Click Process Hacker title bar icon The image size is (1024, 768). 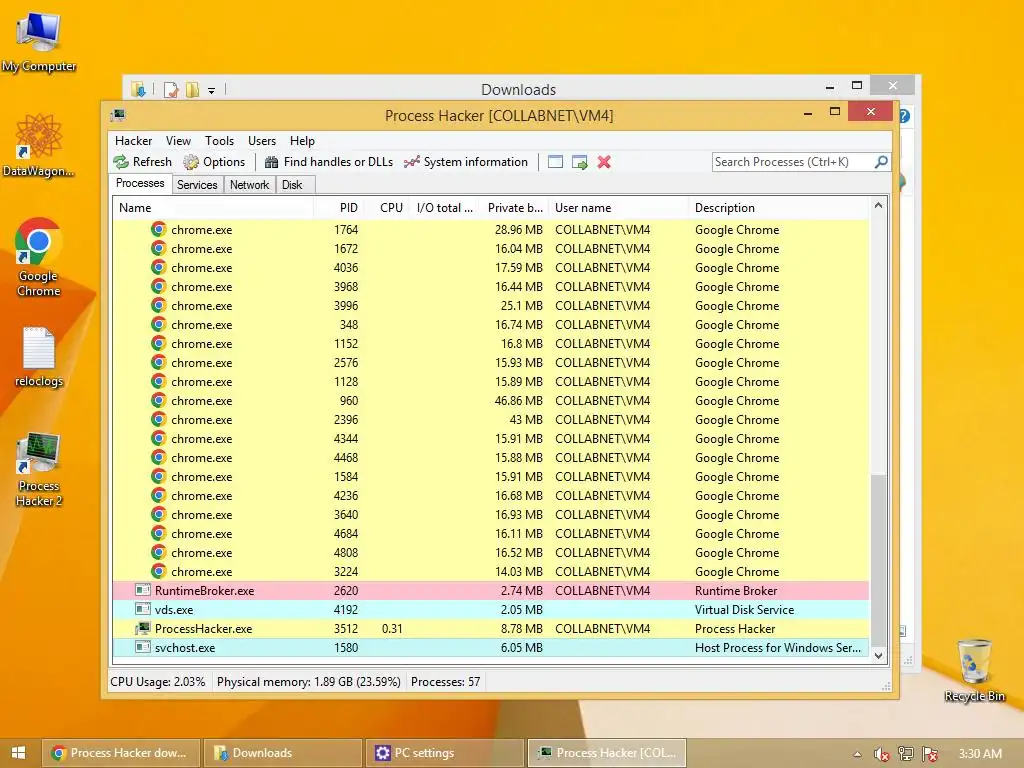118,116
